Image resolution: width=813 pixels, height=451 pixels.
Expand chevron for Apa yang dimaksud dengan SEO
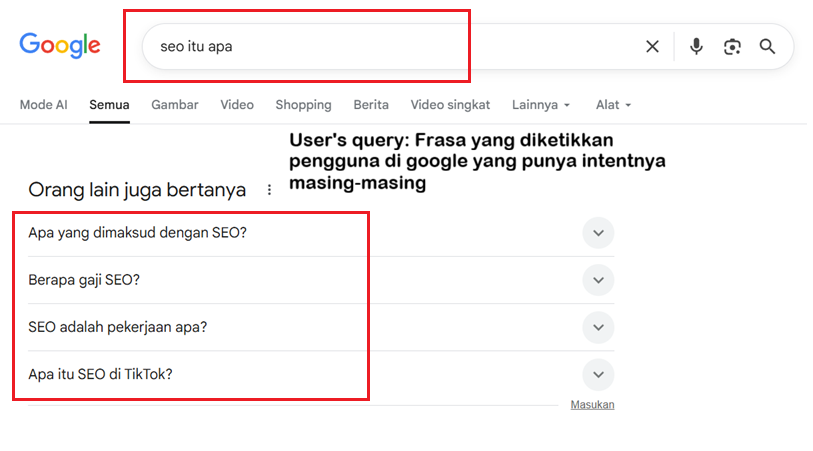pos(598,233)
